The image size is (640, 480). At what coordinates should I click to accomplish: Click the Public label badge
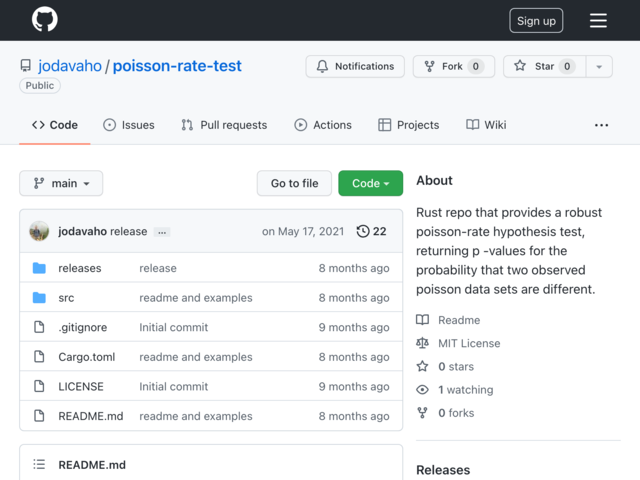[40, 86]
